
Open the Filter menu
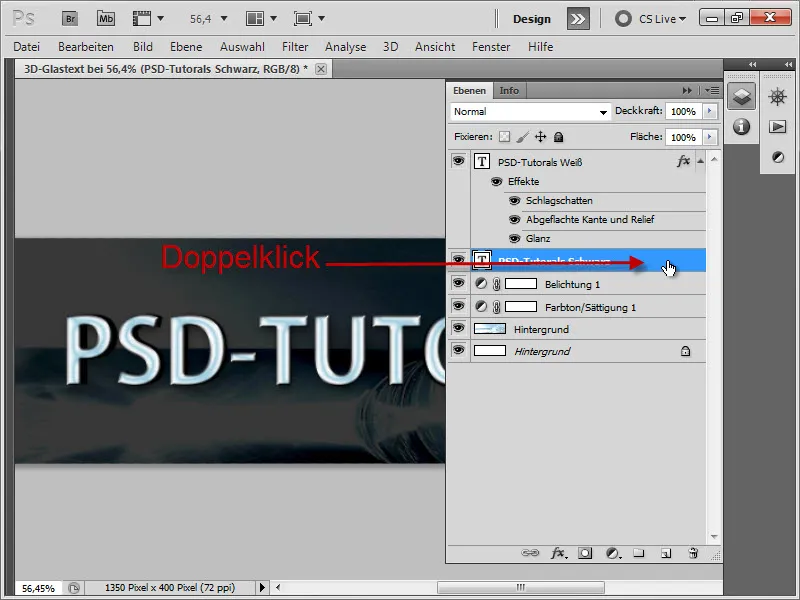[x=295, y=47]
